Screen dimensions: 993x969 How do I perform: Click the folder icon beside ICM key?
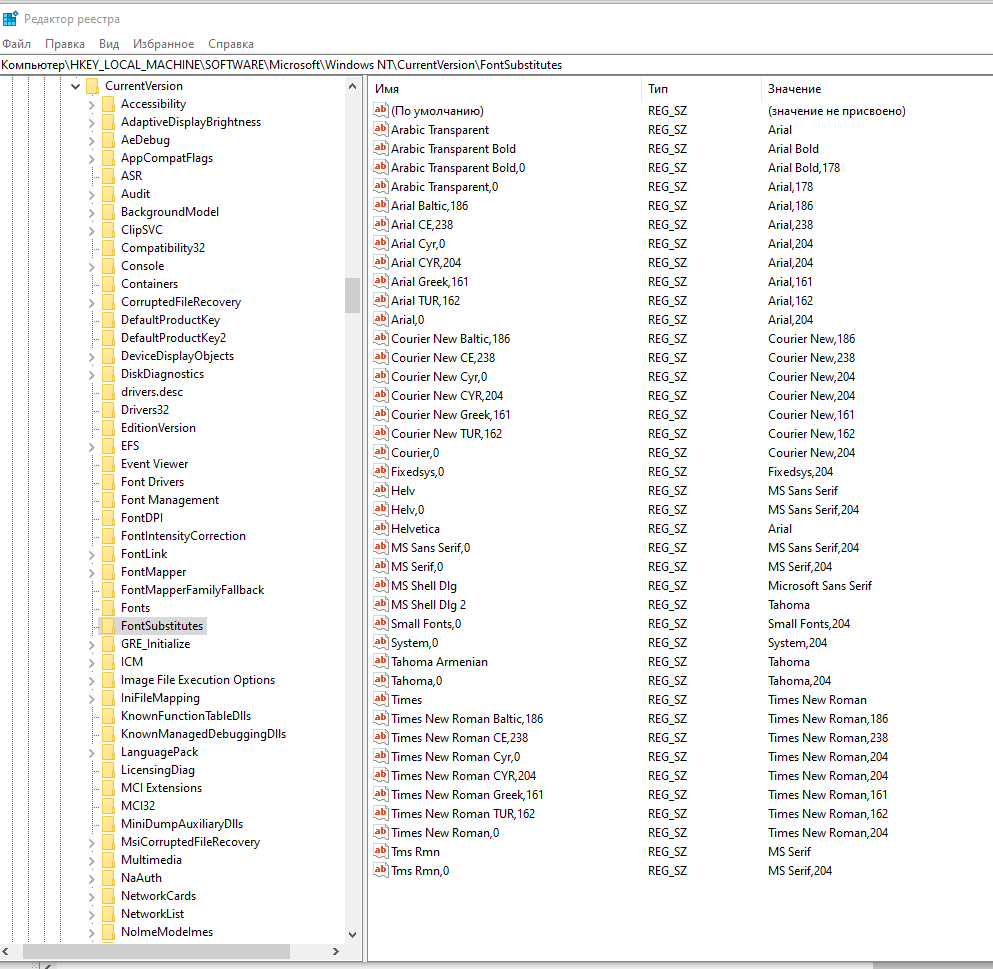point(109,662)
